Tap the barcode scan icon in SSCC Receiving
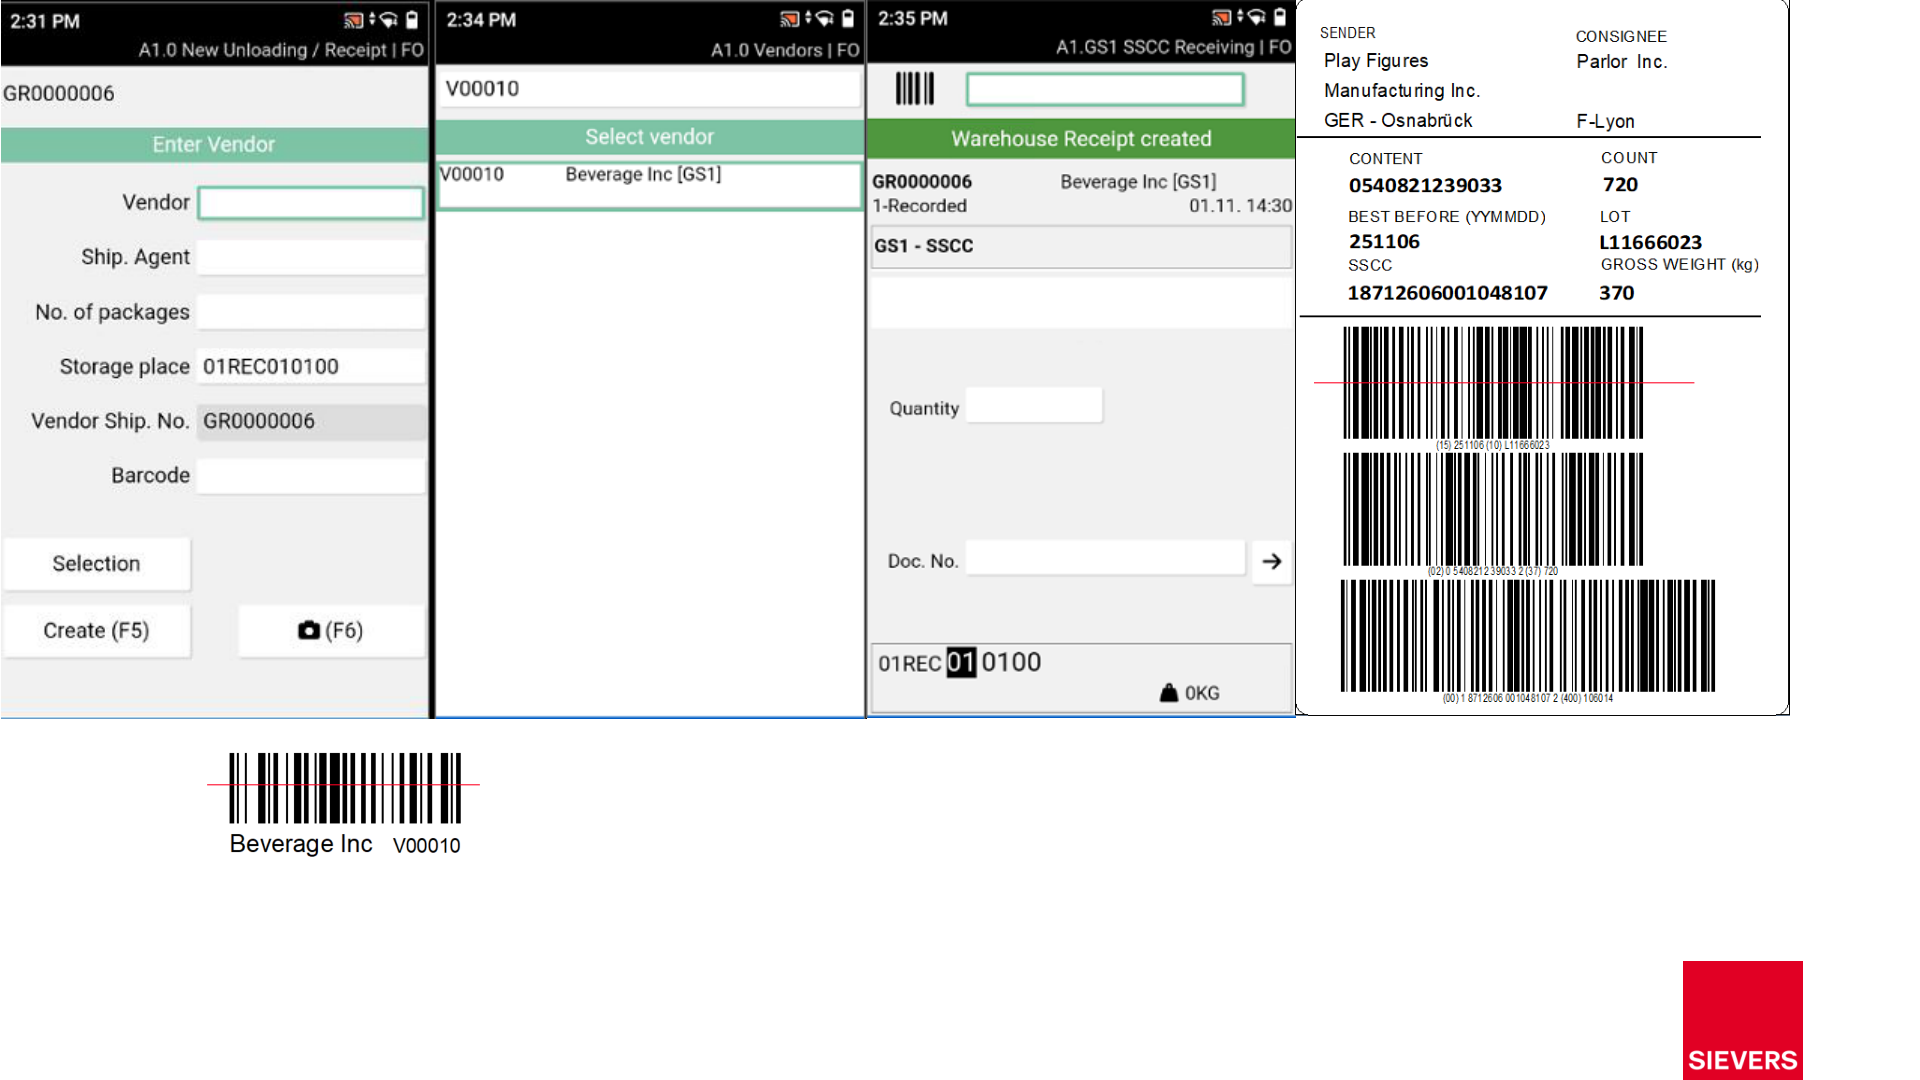The height and width of the screenshot is (1080, 1920). click(915, 89)
